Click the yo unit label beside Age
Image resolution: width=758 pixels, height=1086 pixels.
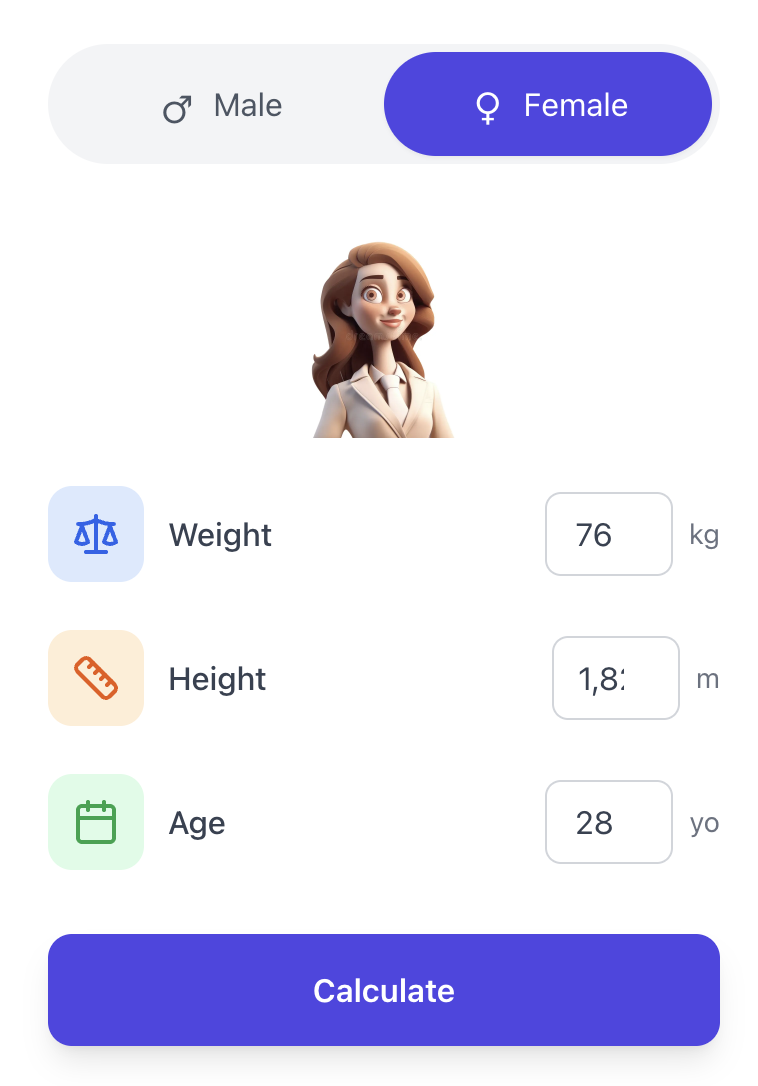705,824
